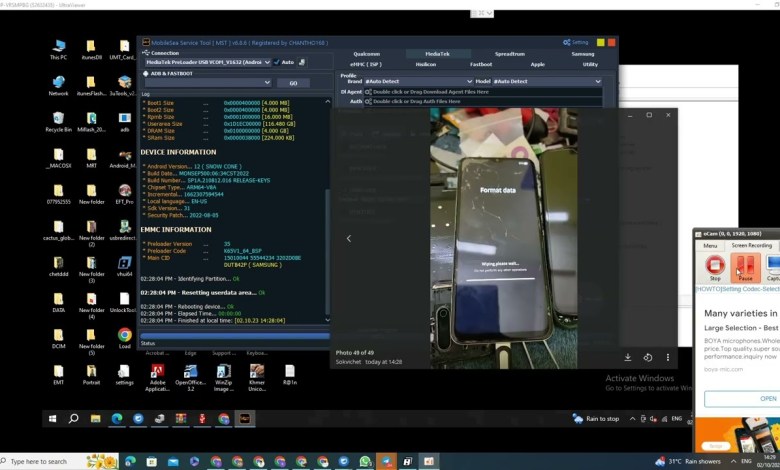Viewport: 780px width, 470px height.
Task: Open the Recycle Bin desktop icon
Action: [59, 121]
